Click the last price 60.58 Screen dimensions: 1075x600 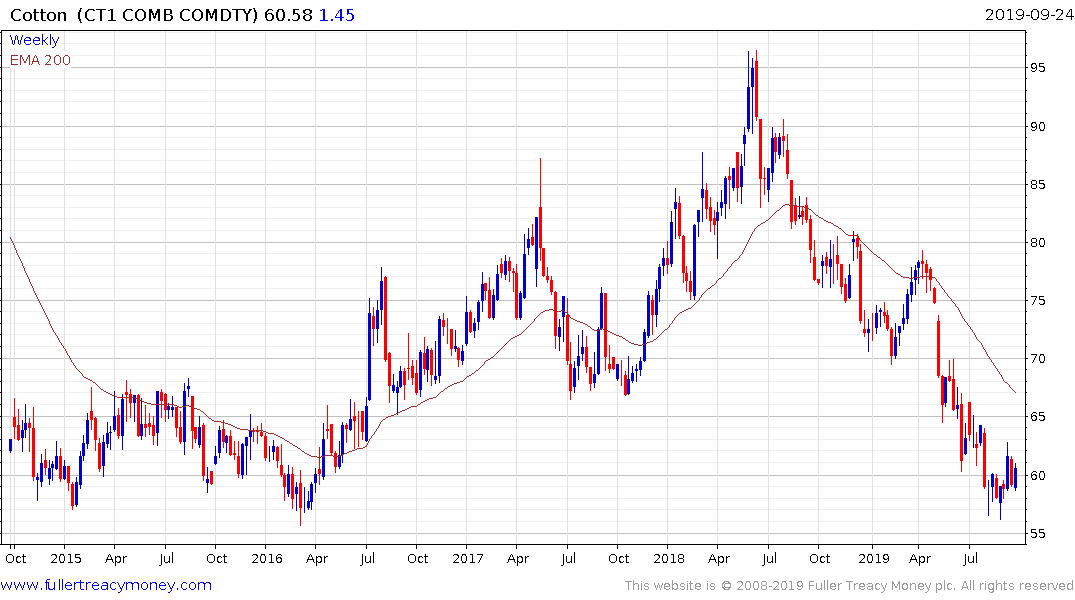tap(288, 15)
